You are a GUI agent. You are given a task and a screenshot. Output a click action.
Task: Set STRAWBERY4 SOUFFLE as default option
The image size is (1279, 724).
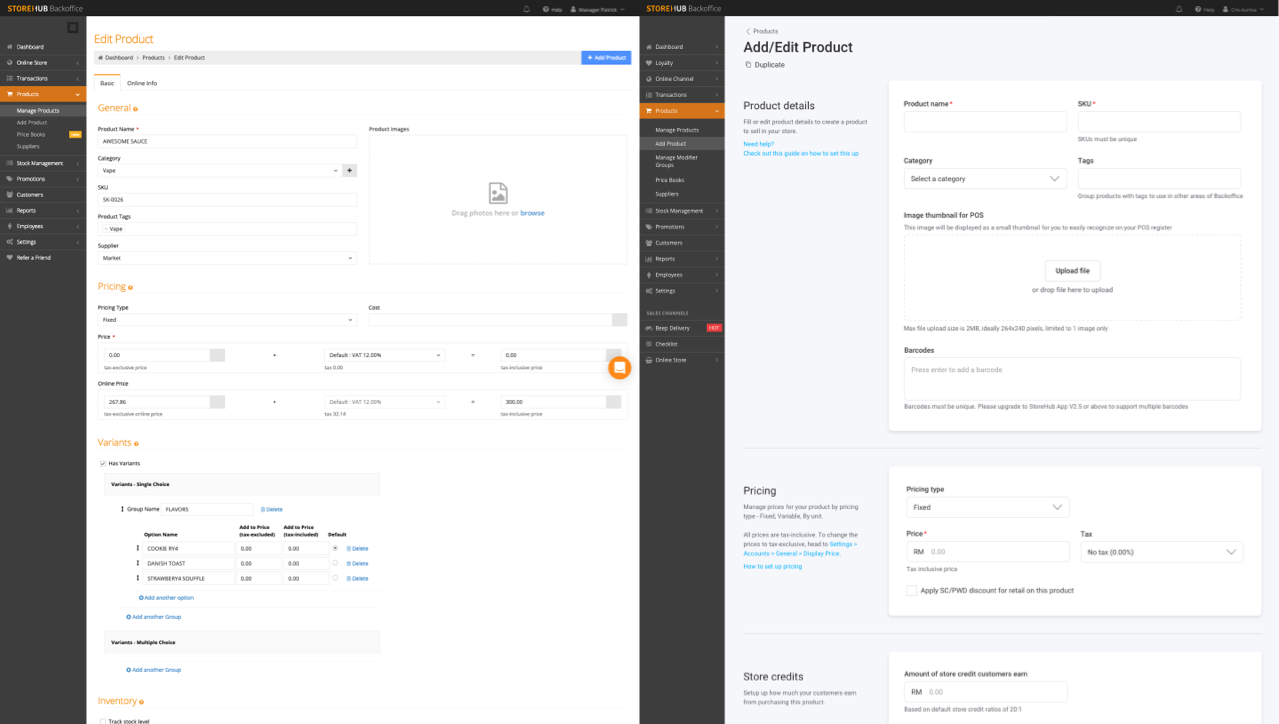pyautogui.click(x=335, y=578)
